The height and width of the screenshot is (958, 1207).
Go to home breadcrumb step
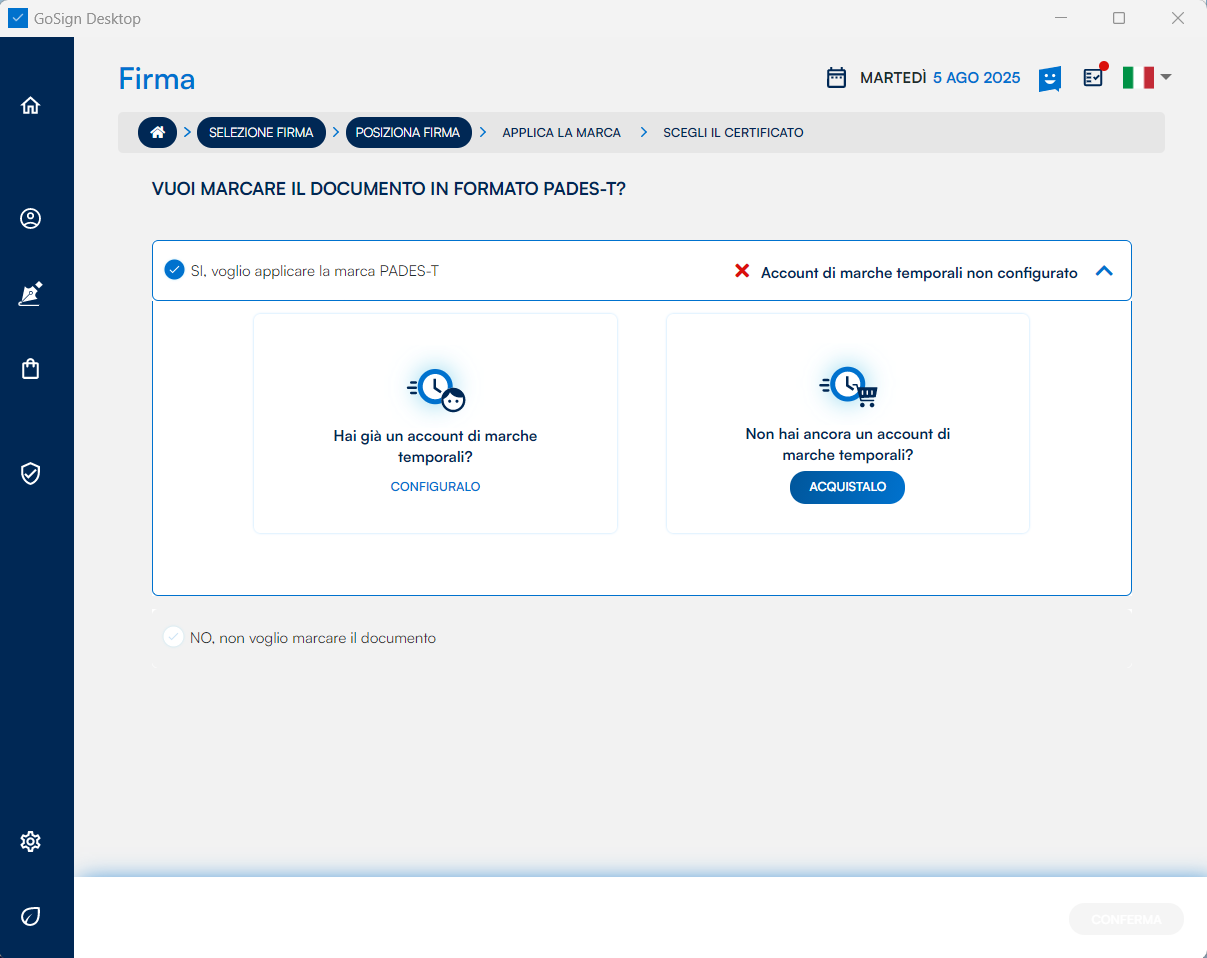coord(157,132)
